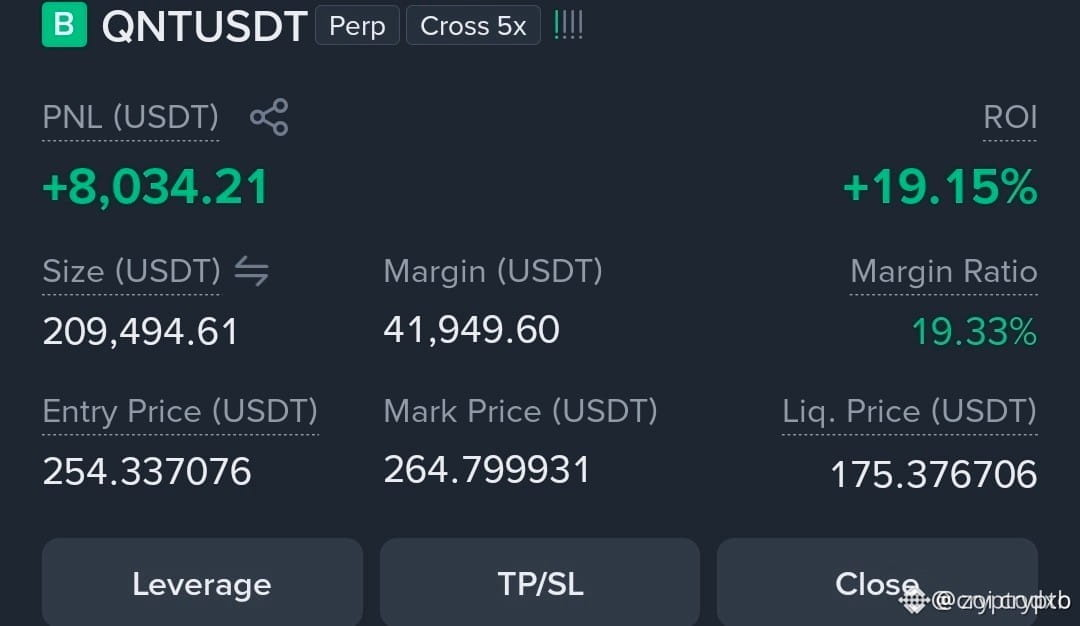Select the +8,034.21 PNL value
1080x626 pixels.
click(x=156, y=187)
